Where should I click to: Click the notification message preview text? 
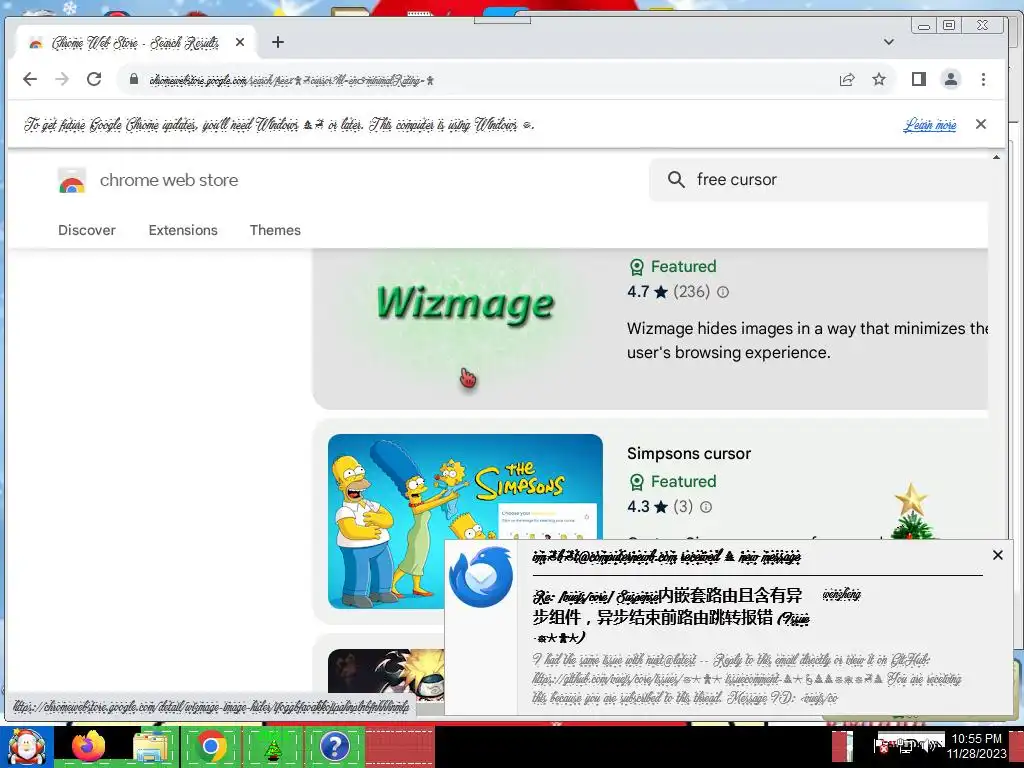pyautogui.click(x=746, y=679)
